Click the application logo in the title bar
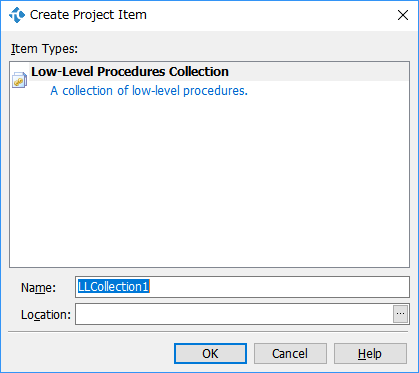Image resolution: width=419 pixels, height=373 pixels. (x=17, y=15)
